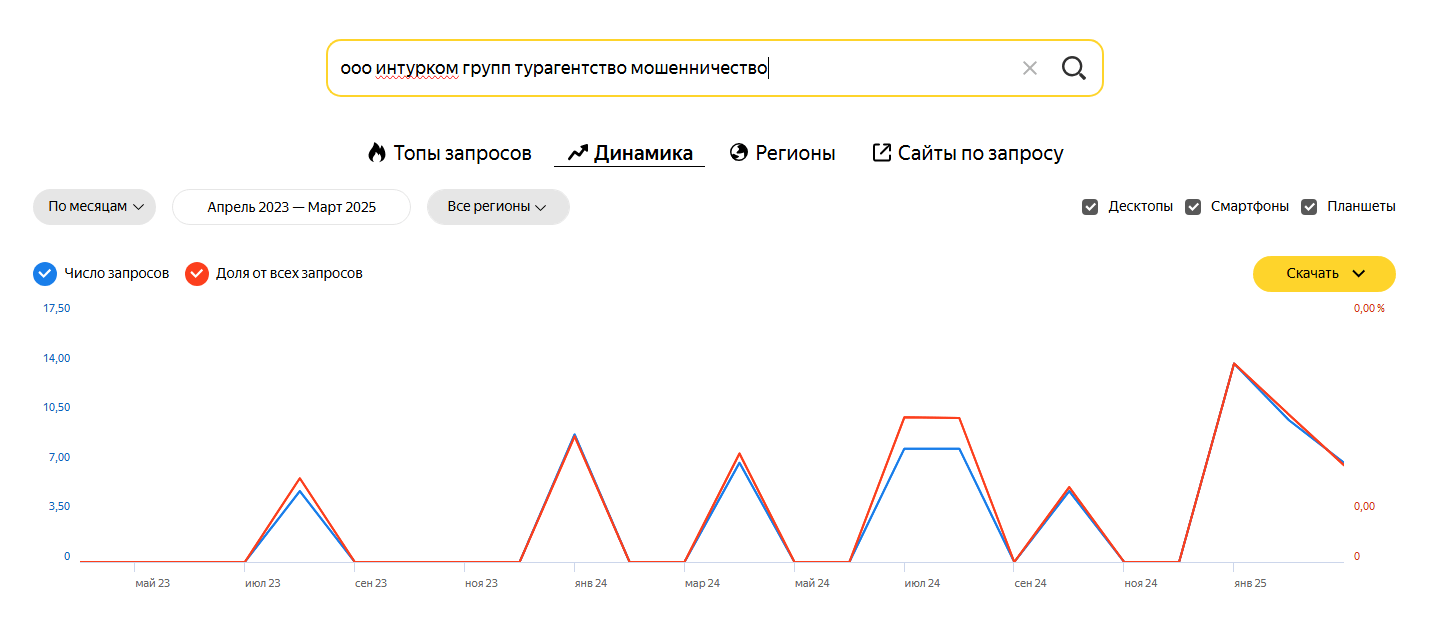Image resolution: width=1454 pixels, height=625 pixels.
Task: Switch to the Топы запросов tab
Action: [x=462, y=153]
